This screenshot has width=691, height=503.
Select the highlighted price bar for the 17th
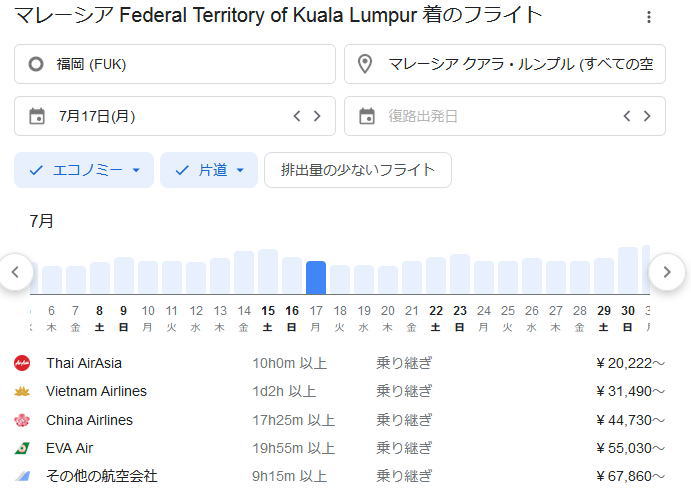click(x=316, y=278)
